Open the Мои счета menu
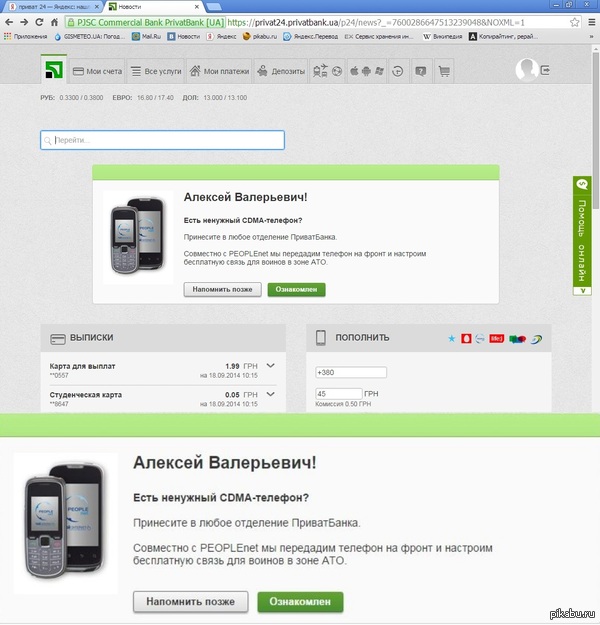Screen dimensions: 600x625 97,72
